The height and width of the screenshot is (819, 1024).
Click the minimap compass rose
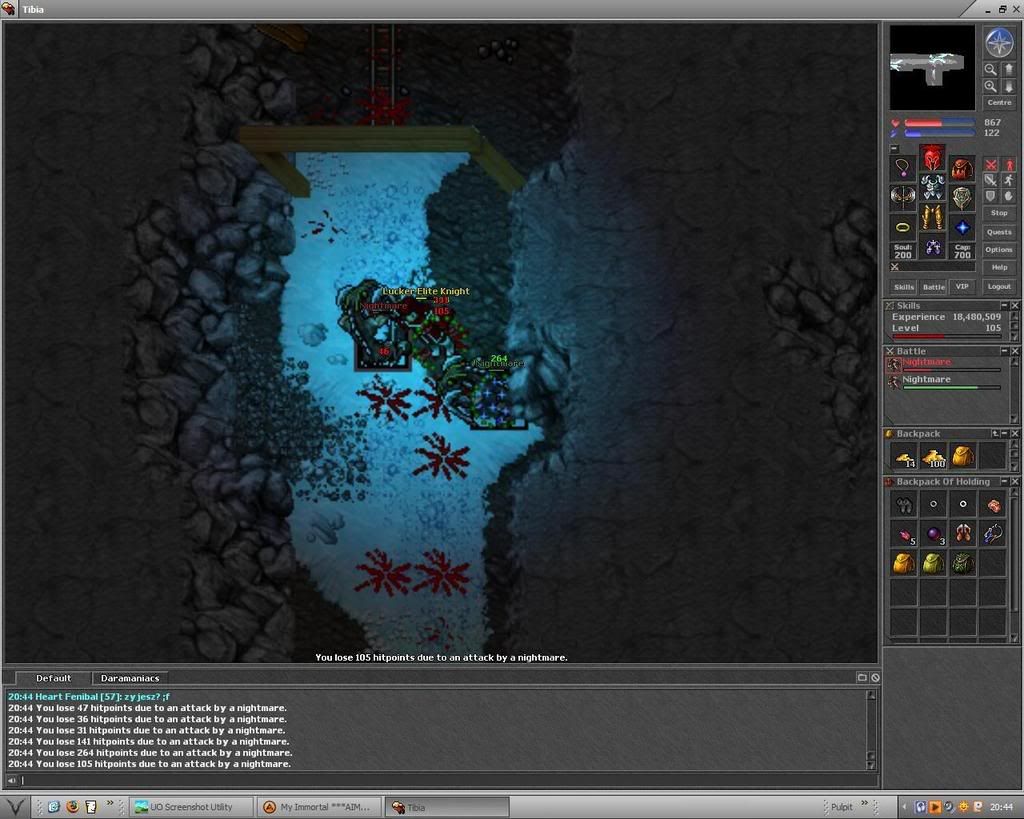point(999,42)
